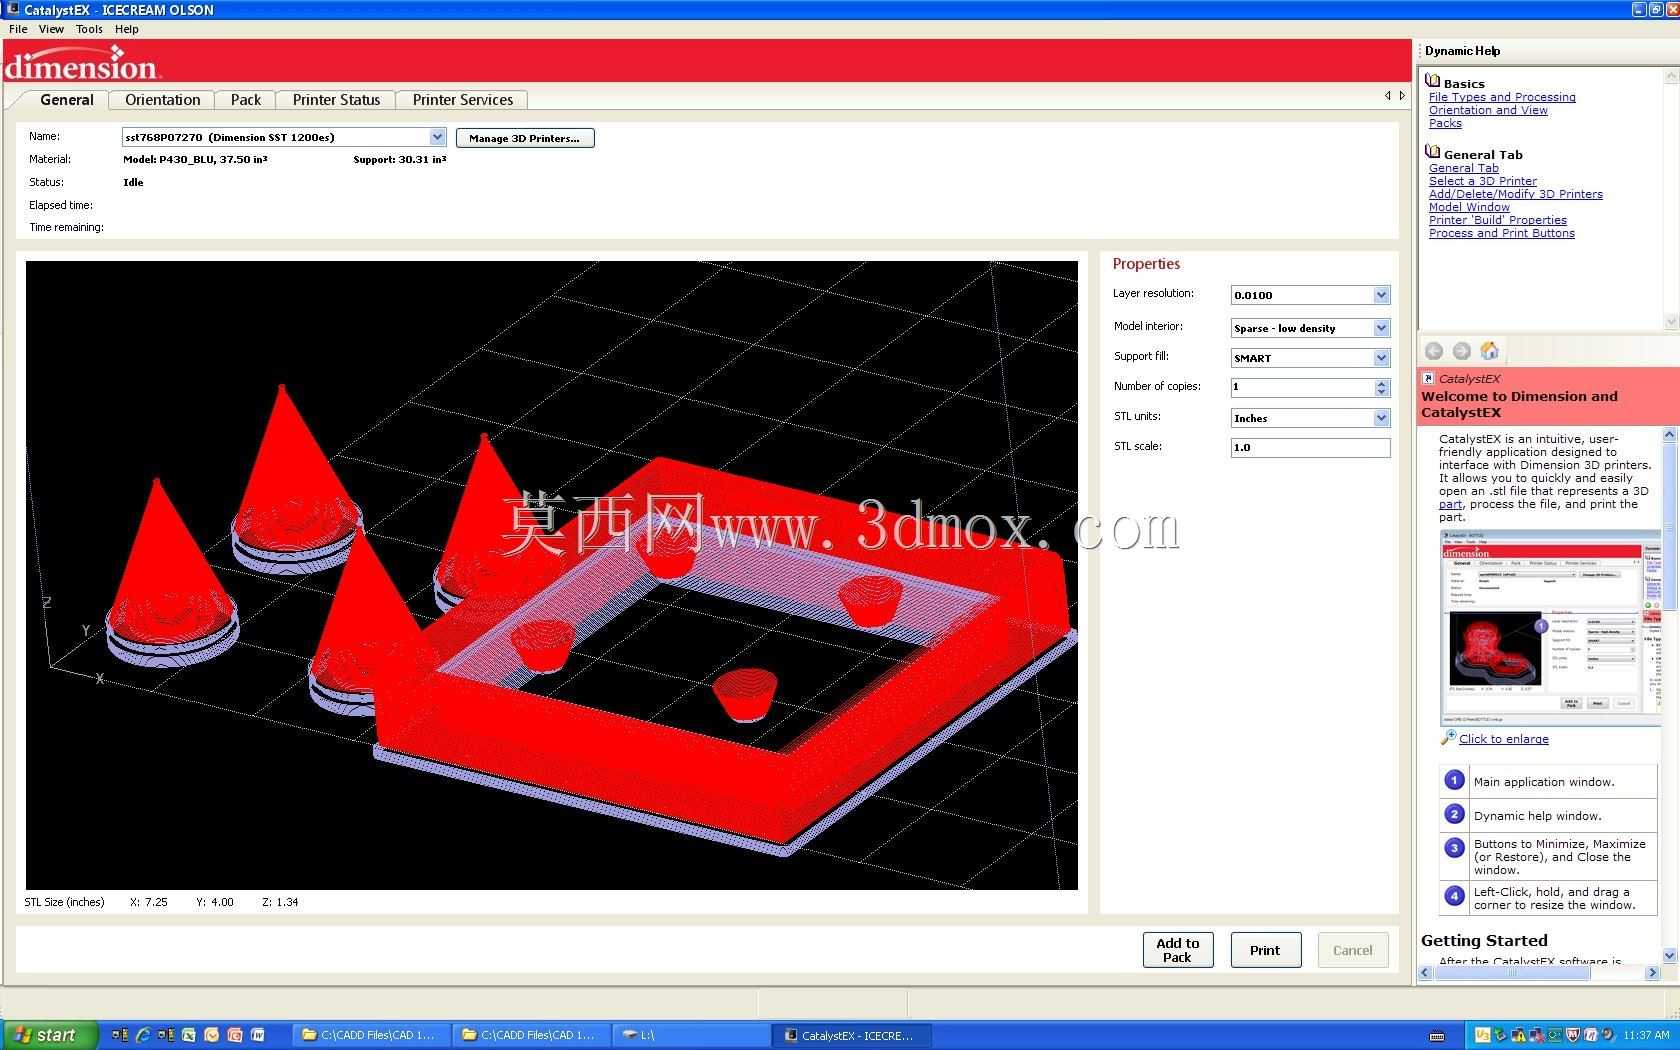Open the Support fill dropdown
This screenshot has width=1680, height=1050.
tap(1381, 358)
